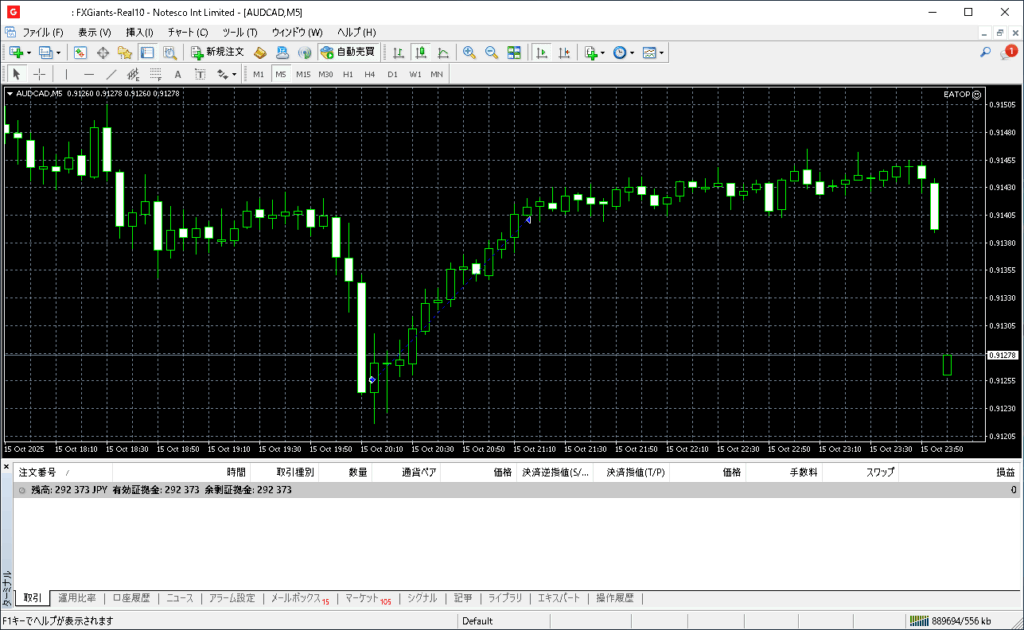Open the search magnifier at top right
Screen dimensions: 1024x630
pos(985,52)
